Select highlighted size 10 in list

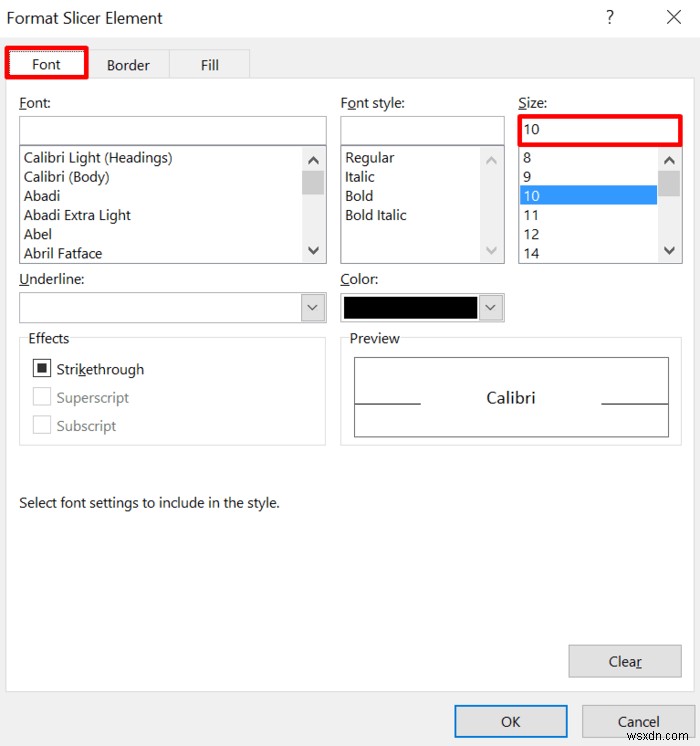click(588, 196)
